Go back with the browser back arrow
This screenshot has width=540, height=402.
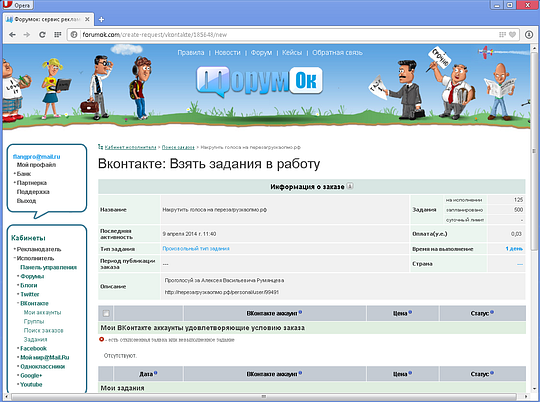[12, 35]
